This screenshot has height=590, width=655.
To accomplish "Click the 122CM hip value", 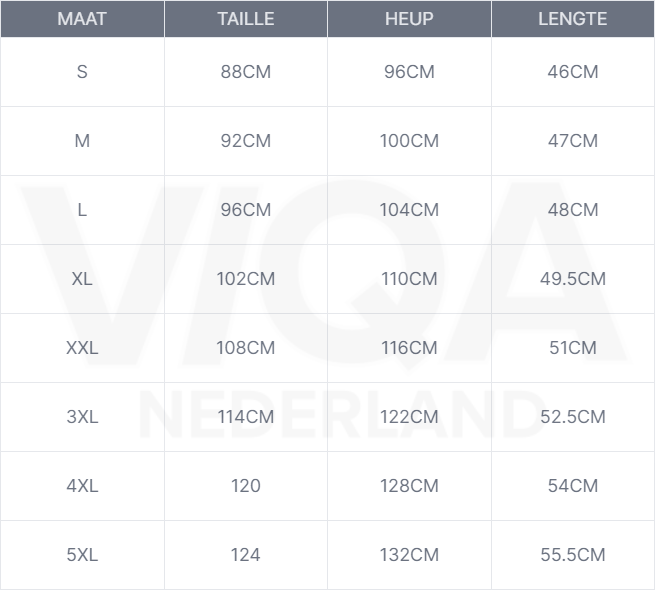I will 409,417.
